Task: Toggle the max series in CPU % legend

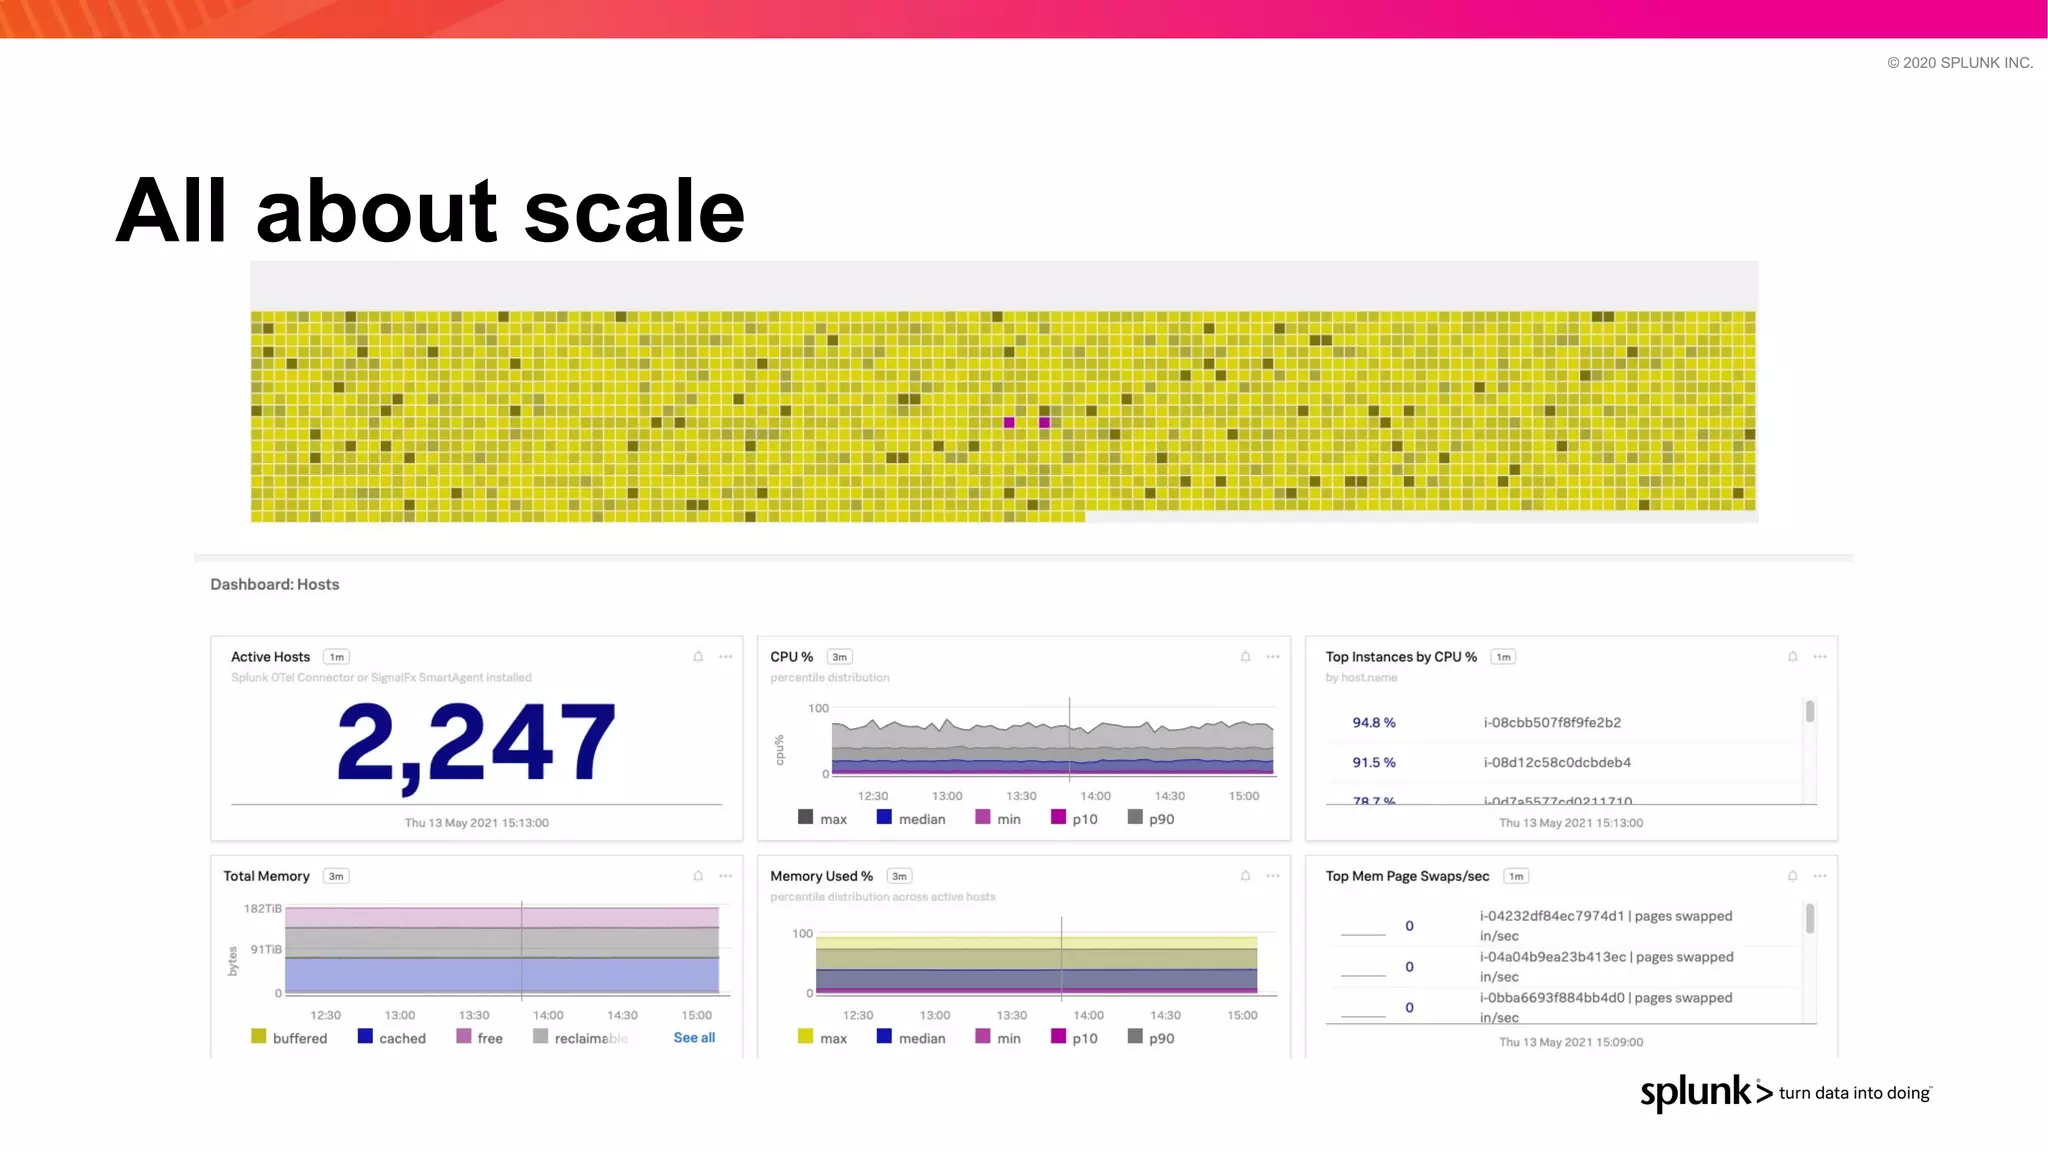Action: coord(823,818)
